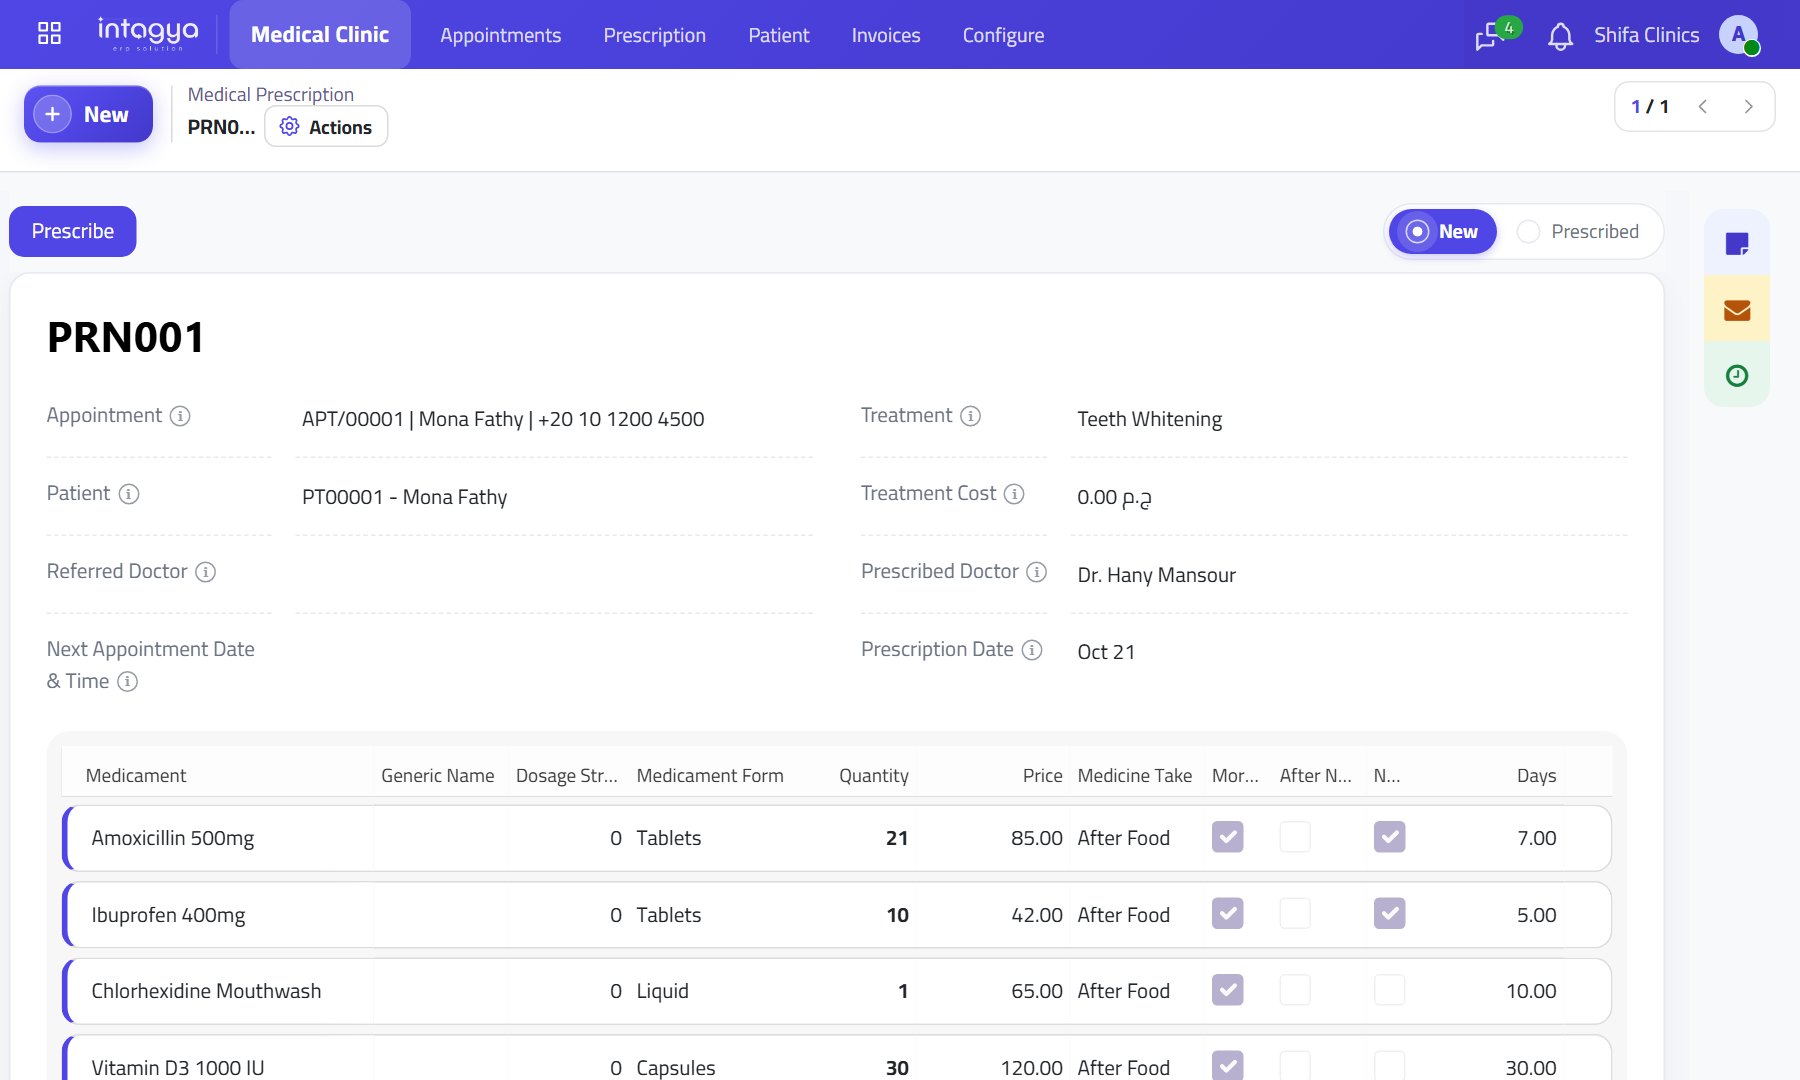Open the blue sticky note panel icon
The width and height of the screenshot is (1800, 1080).
[x=1737, y=243]
